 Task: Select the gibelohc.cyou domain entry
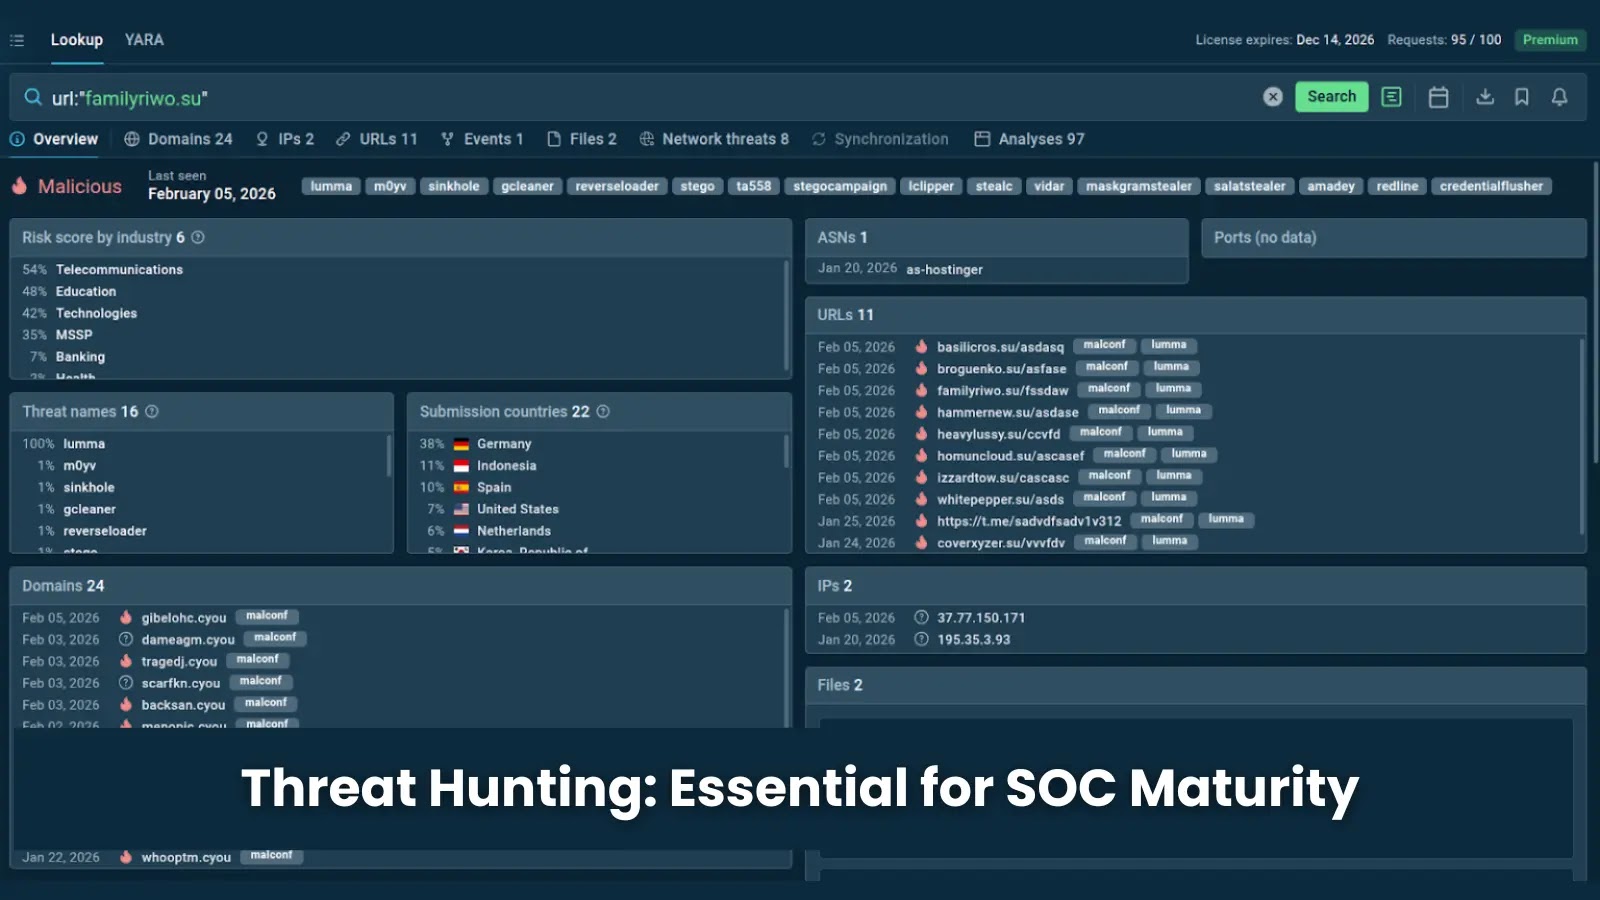click(183, 618)
